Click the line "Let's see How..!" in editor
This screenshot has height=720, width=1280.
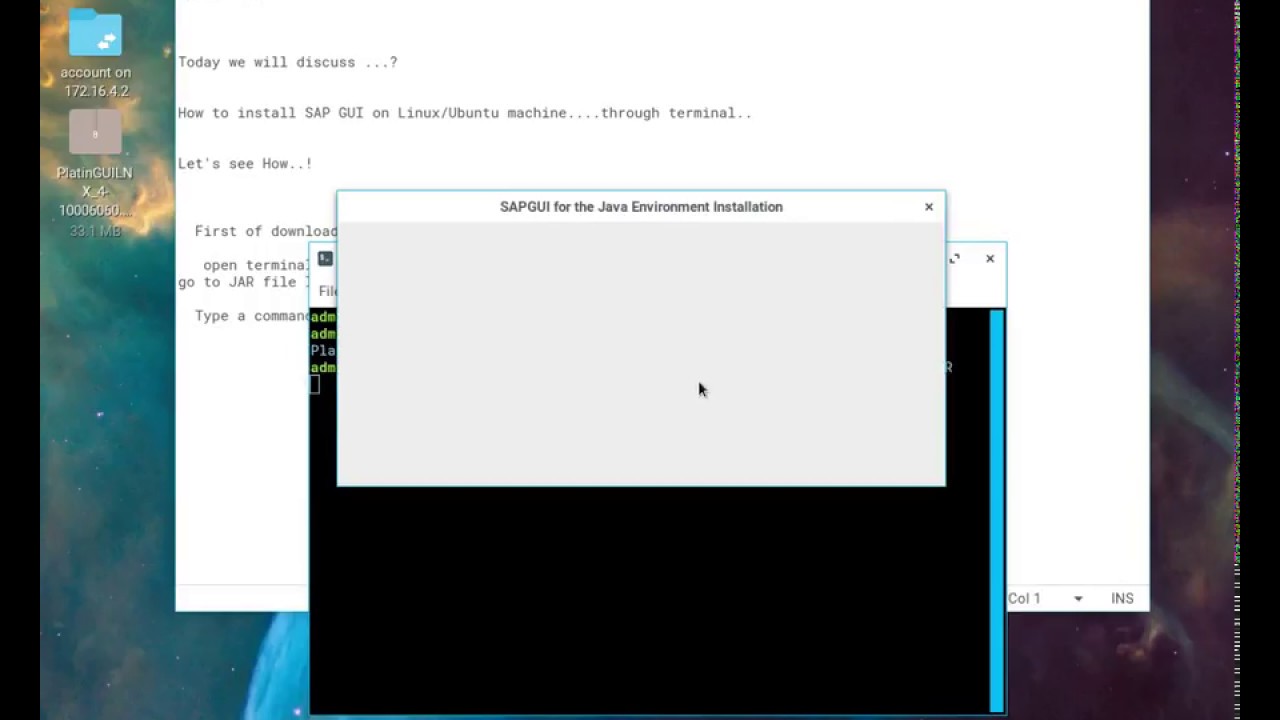[245, 164]
